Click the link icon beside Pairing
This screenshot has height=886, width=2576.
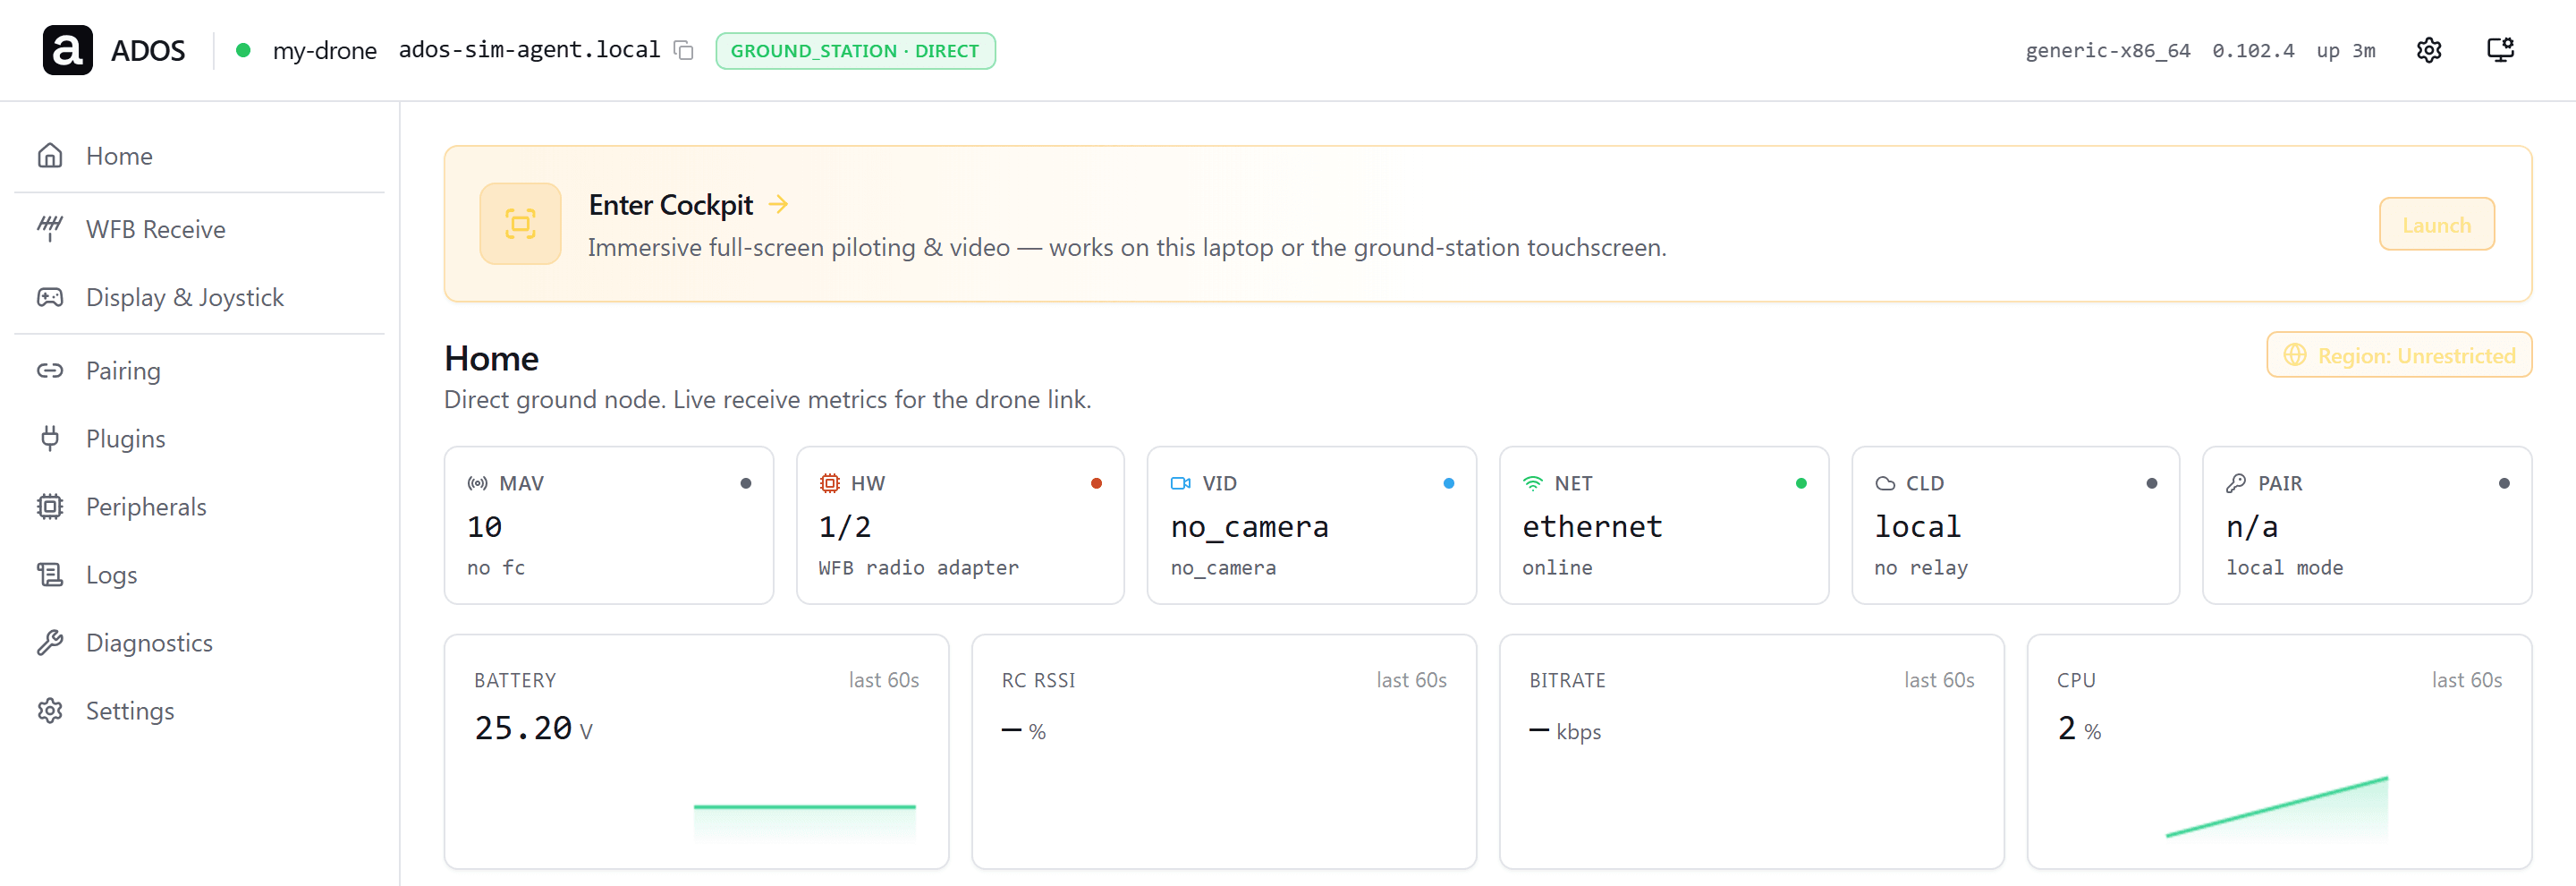point(50,371)
